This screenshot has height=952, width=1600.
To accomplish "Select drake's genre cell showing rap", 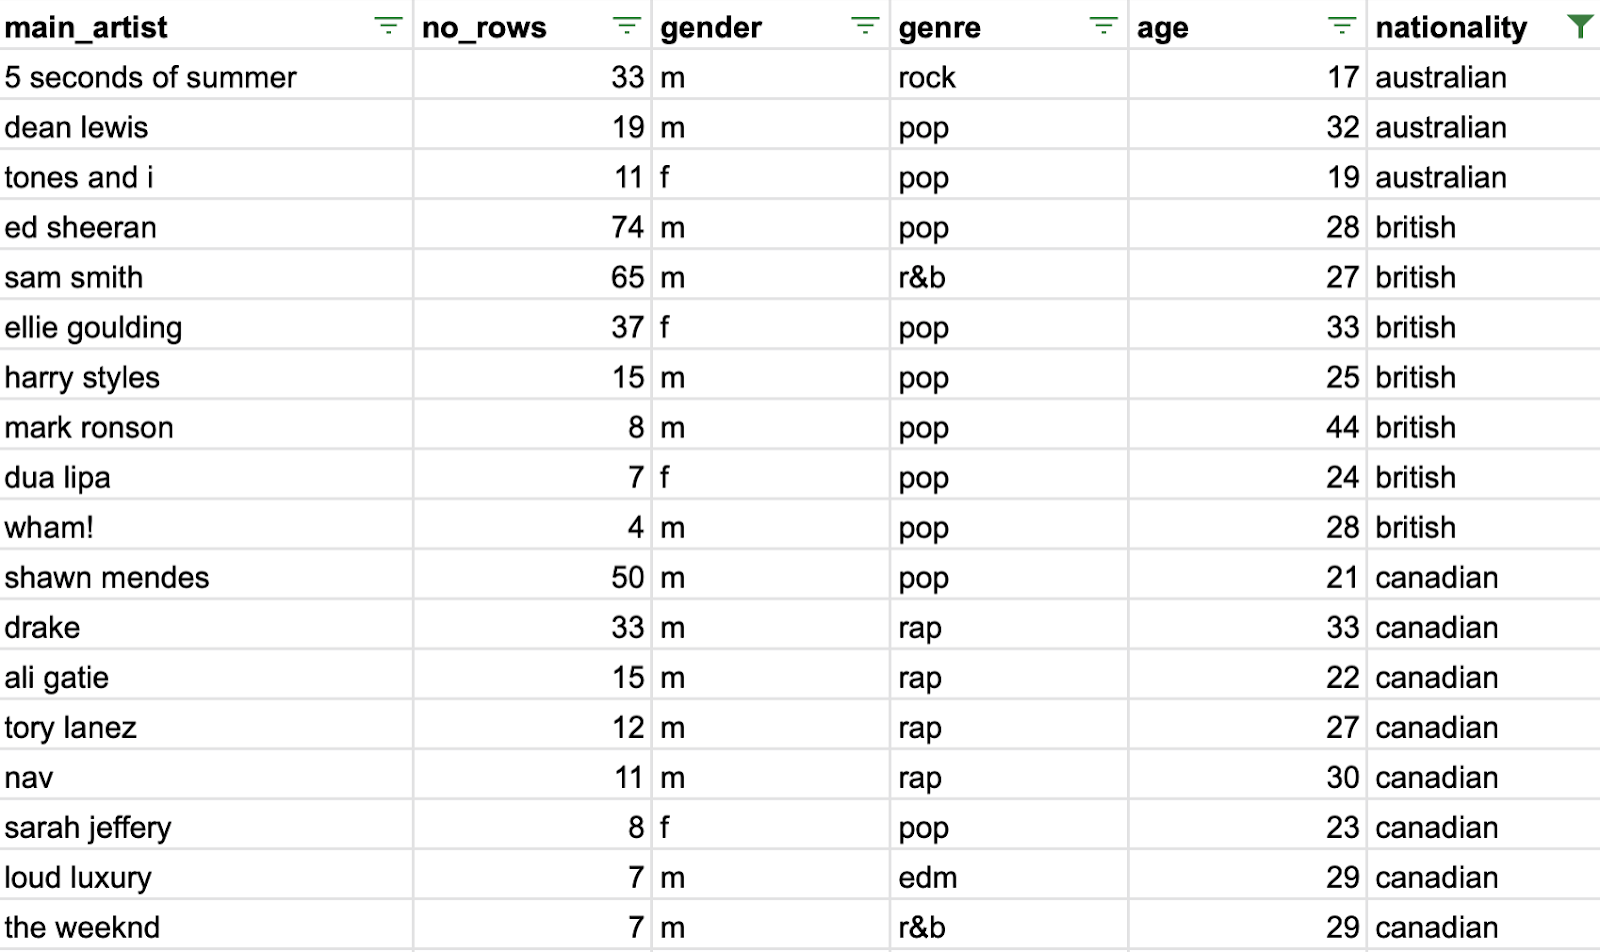I will [1009, 625].
